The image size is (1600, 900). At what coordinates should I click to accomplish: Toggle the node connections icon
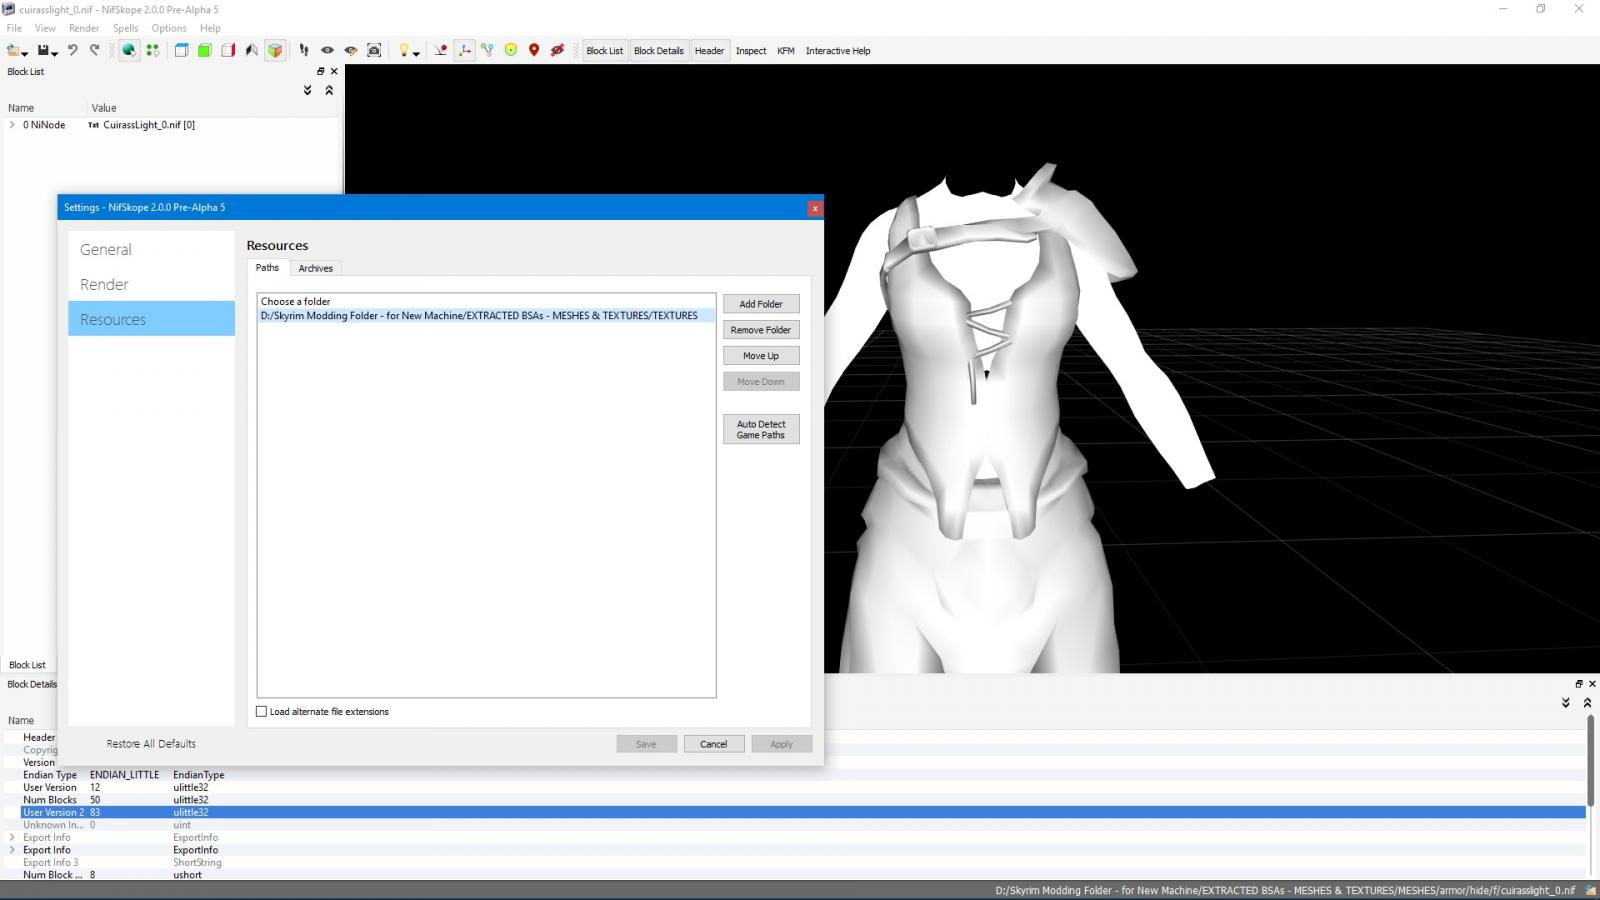[487, 50]
